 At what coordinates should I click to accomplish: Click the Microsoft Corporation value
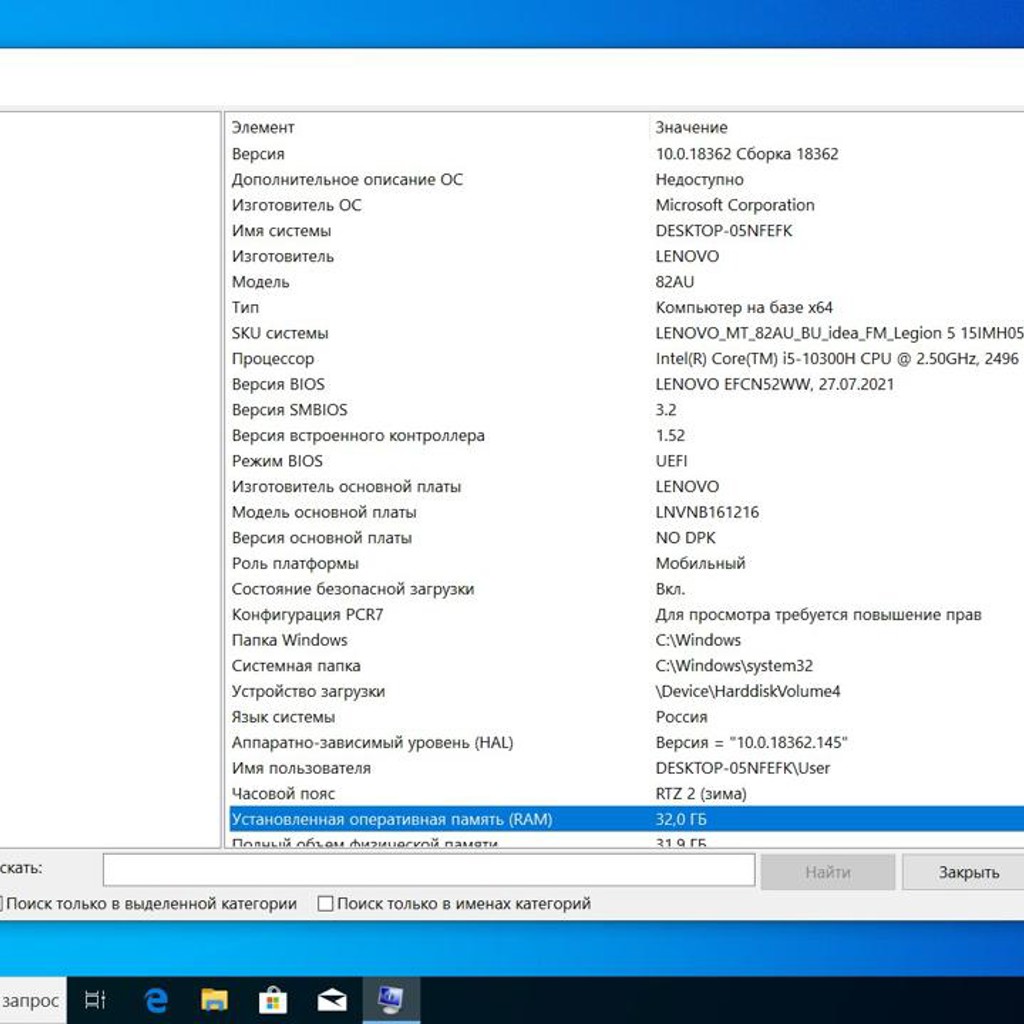(735, 205)
